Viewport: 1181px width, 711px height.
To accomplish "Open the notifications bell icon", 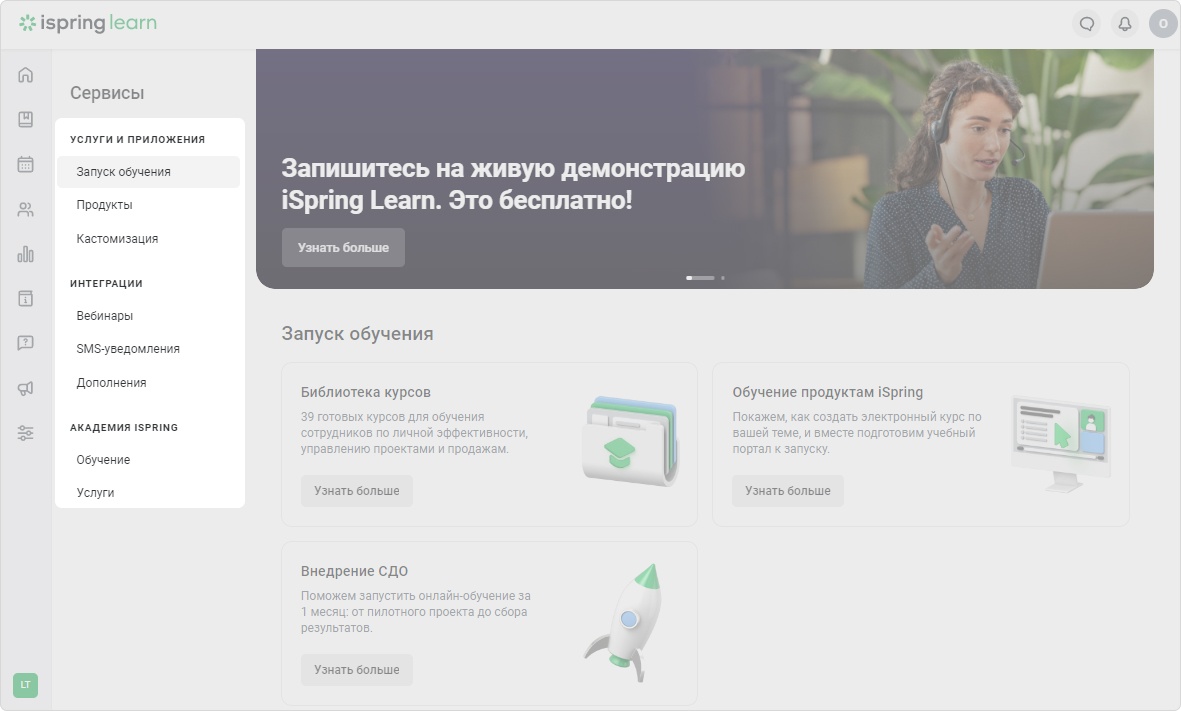I will (1125, 24).
